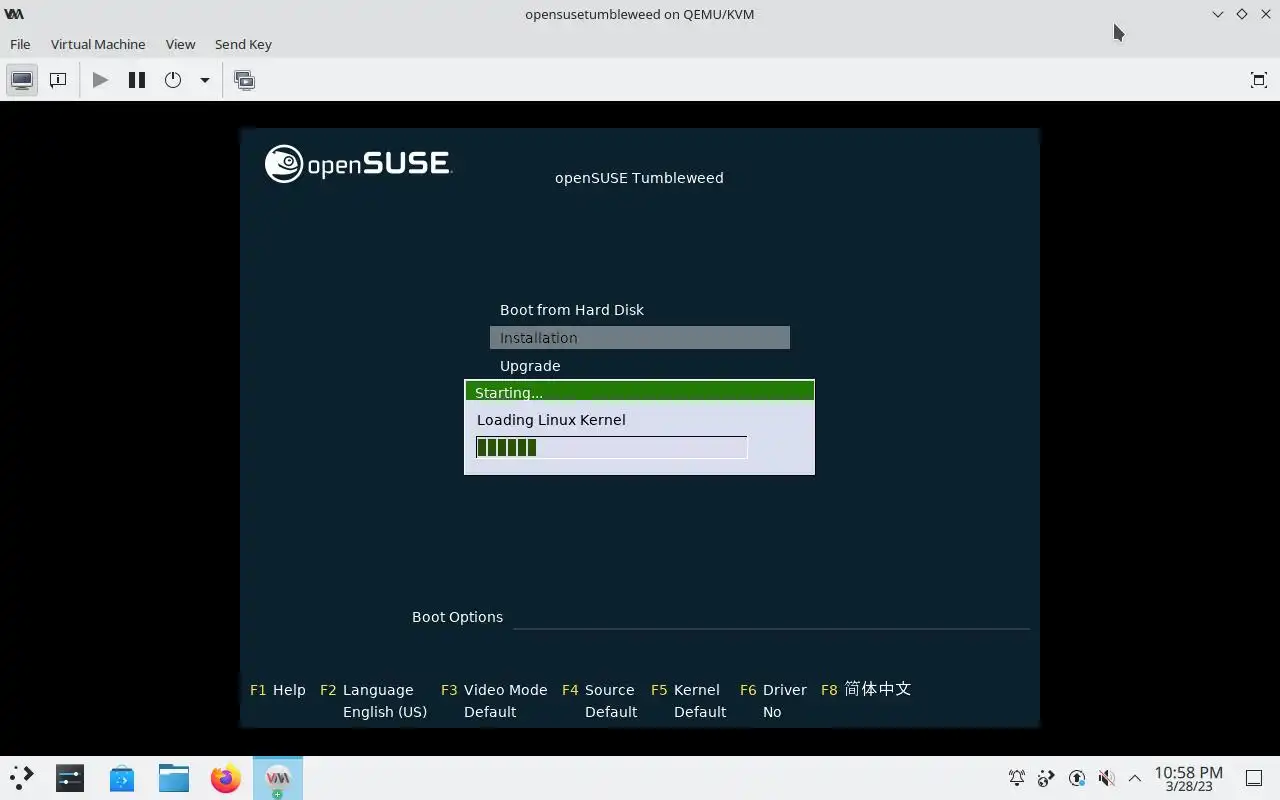Open the KDE application launcher

21,778
